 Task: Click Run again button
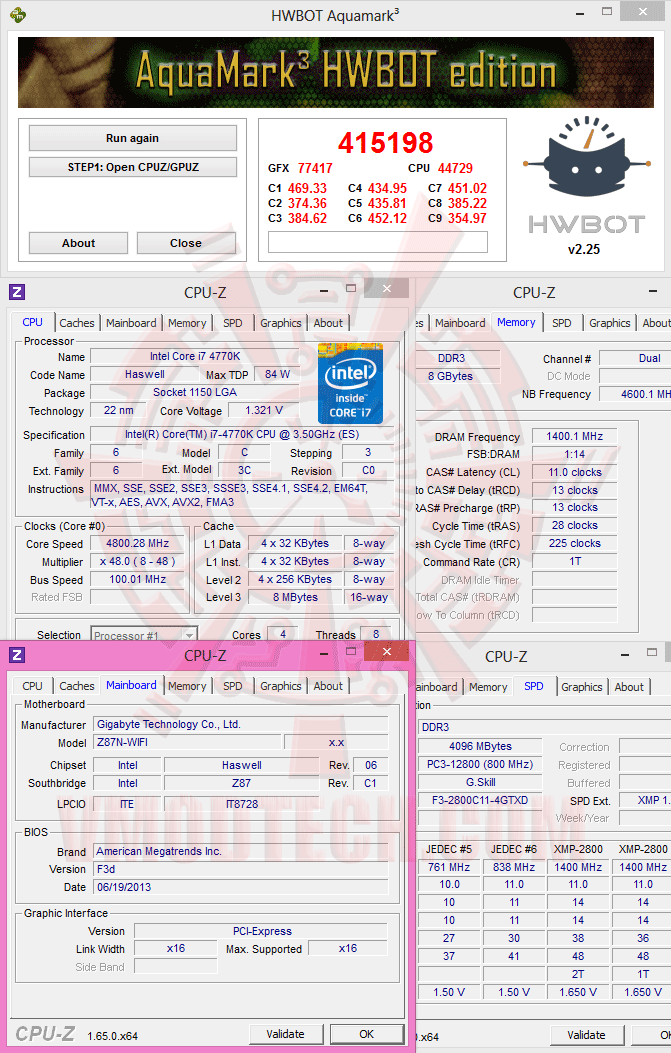pyautogui.click(x=132, y=138)
